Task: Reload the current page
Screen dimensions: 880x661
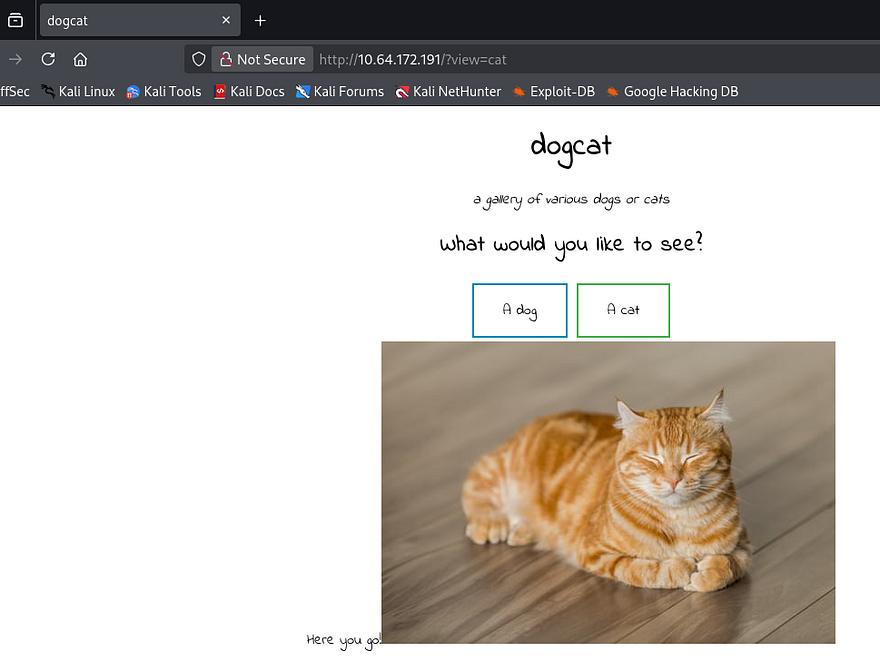Action: pos(48,59)
